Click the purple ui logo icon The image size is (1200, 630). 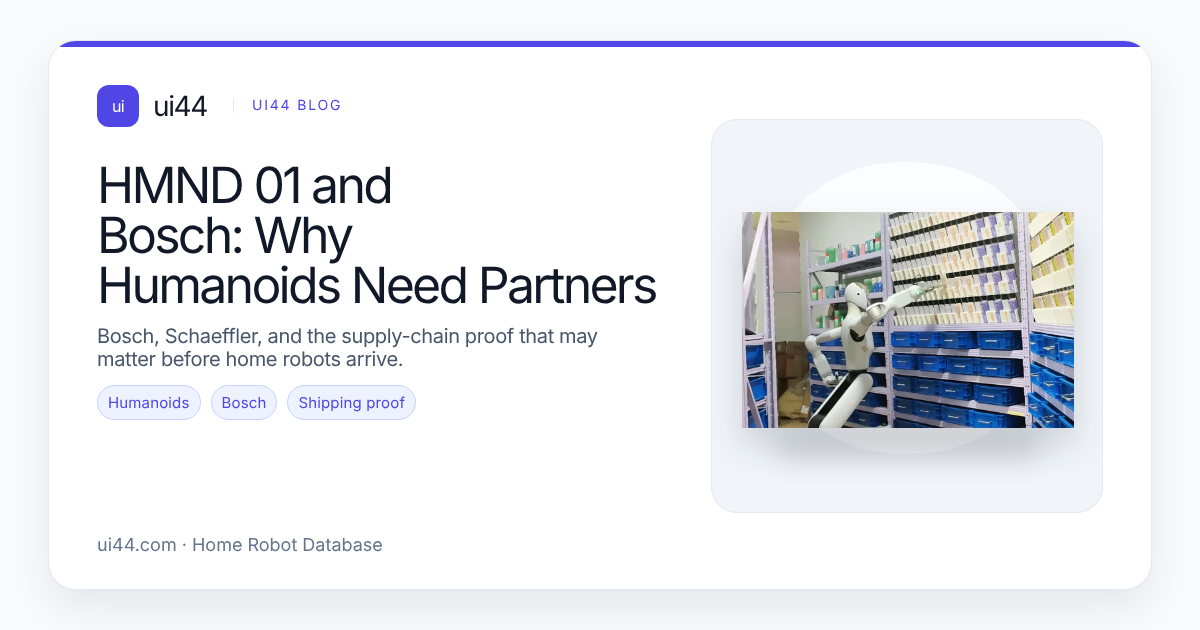(118, 106)
